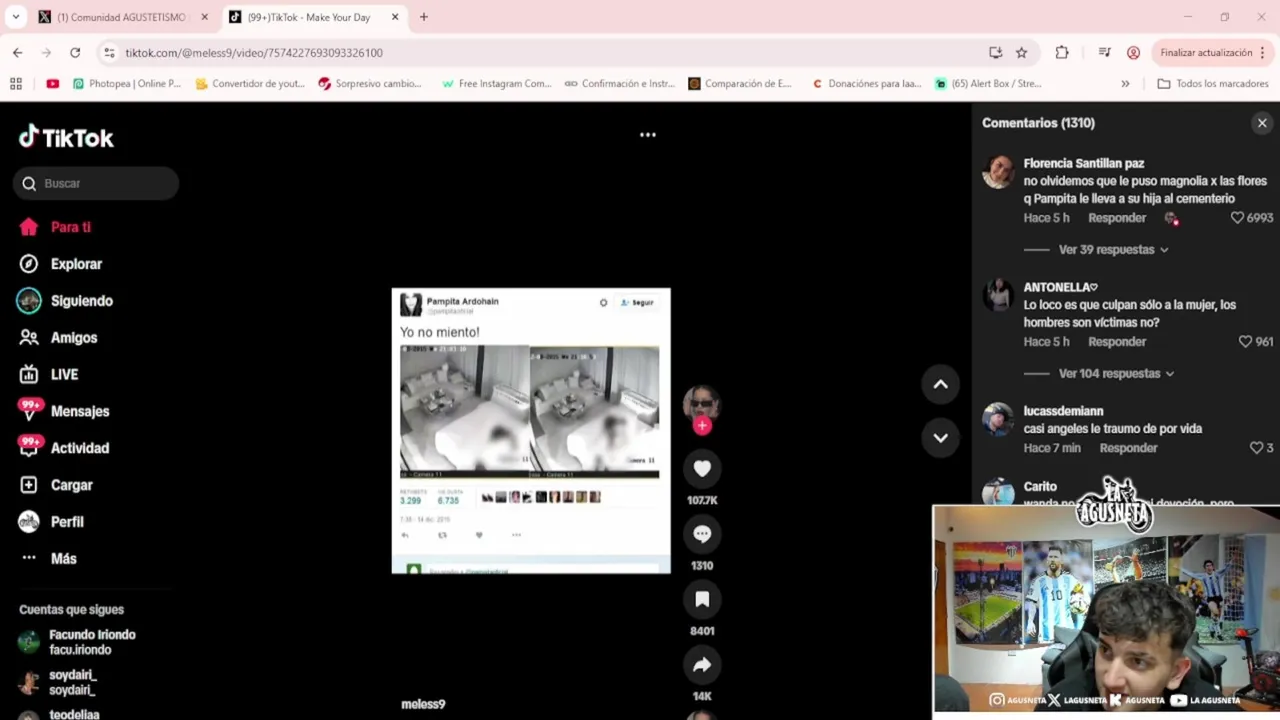This screenshot has width=1280, height=720.
Task: Close the Comentarios panel
Action: point(1262,123)
